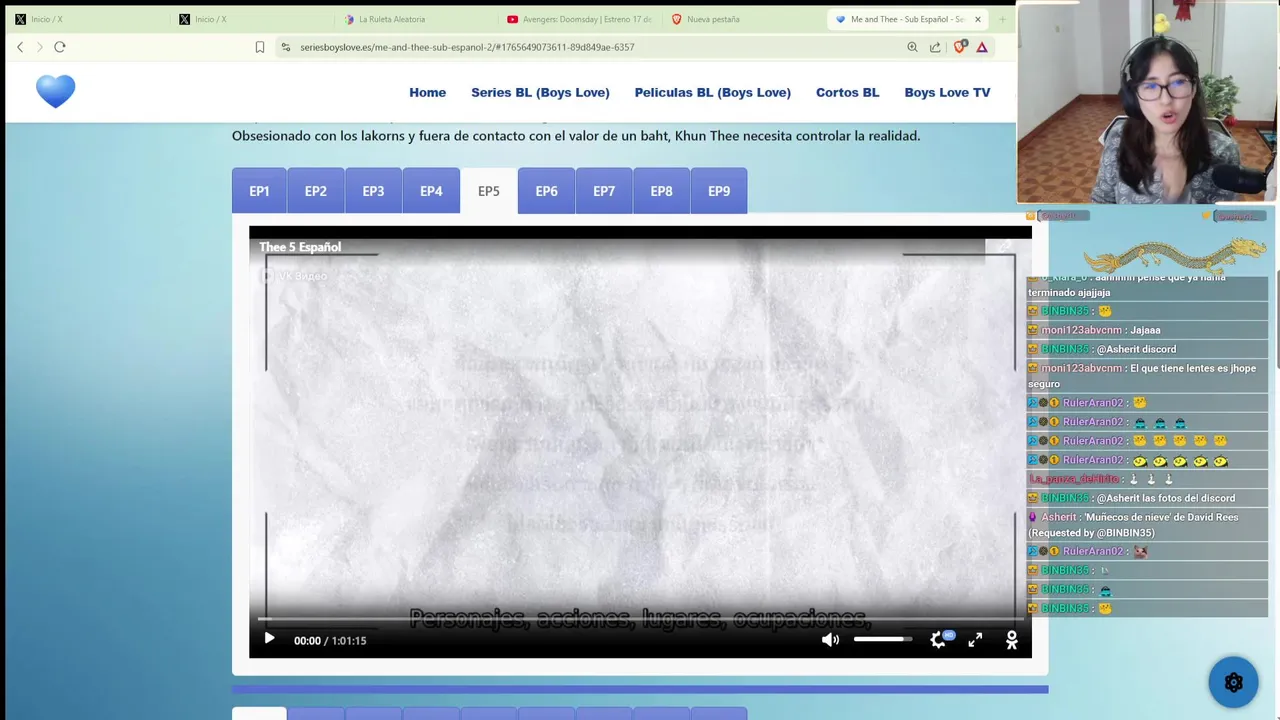Go forward in browser history
Screen dimensions: 1280x720
[x=40, y=47]
